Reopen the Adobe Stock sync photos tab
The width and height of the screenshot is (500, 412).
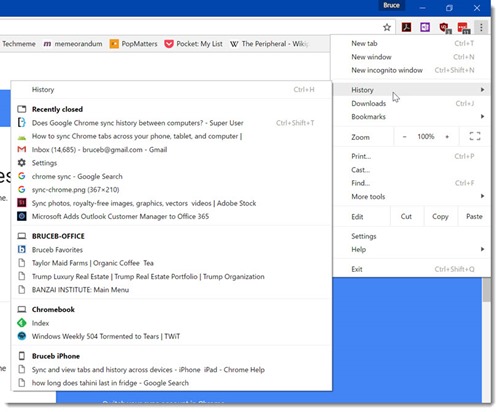172,203
